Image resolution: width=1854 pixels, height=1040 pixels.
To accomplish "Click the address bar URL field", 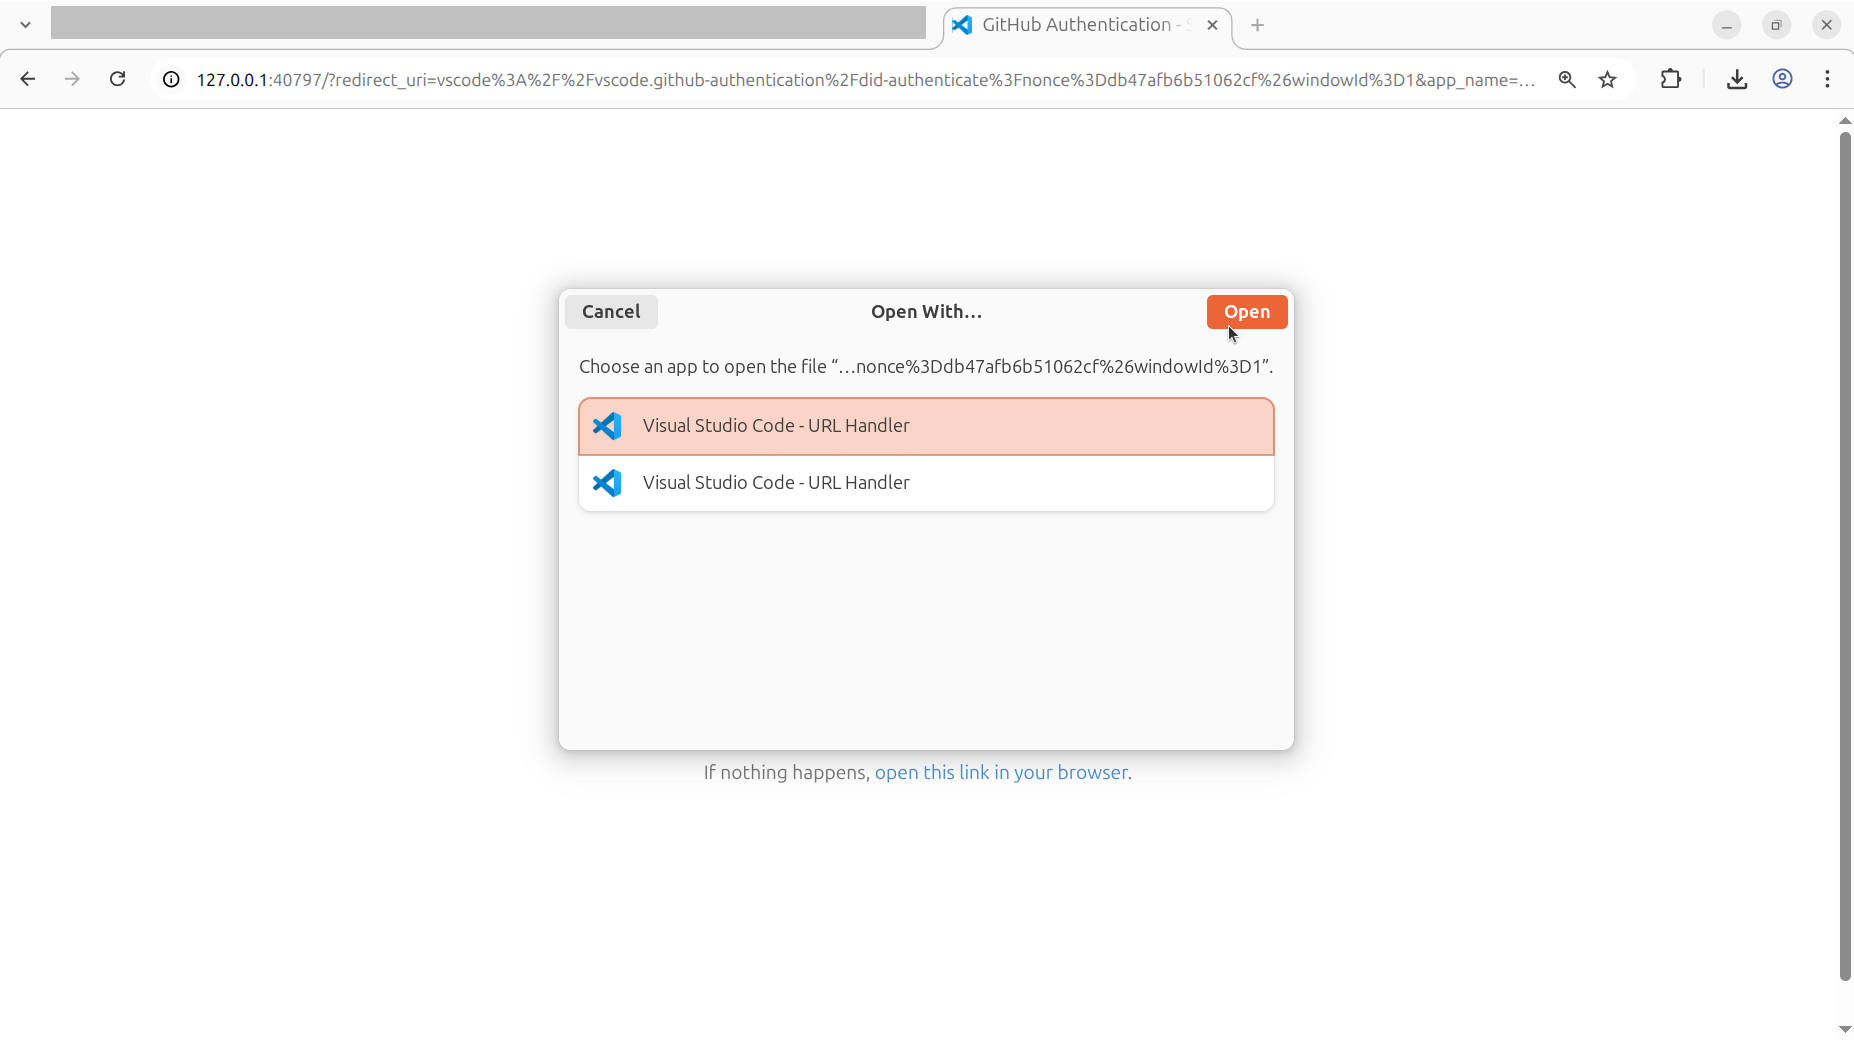I will [x=865, y=79].
